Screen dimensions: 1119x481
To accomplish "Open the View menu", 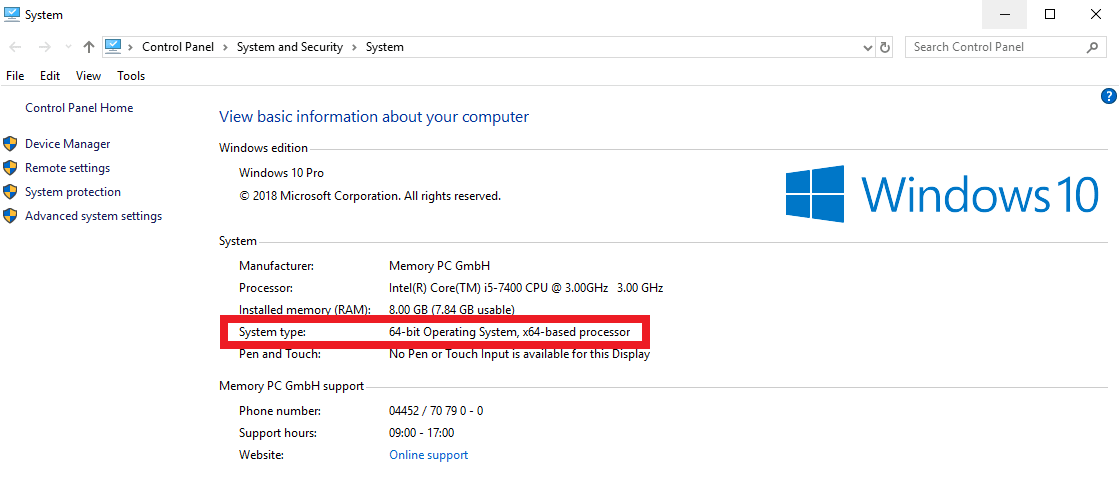I will (88, 76).
